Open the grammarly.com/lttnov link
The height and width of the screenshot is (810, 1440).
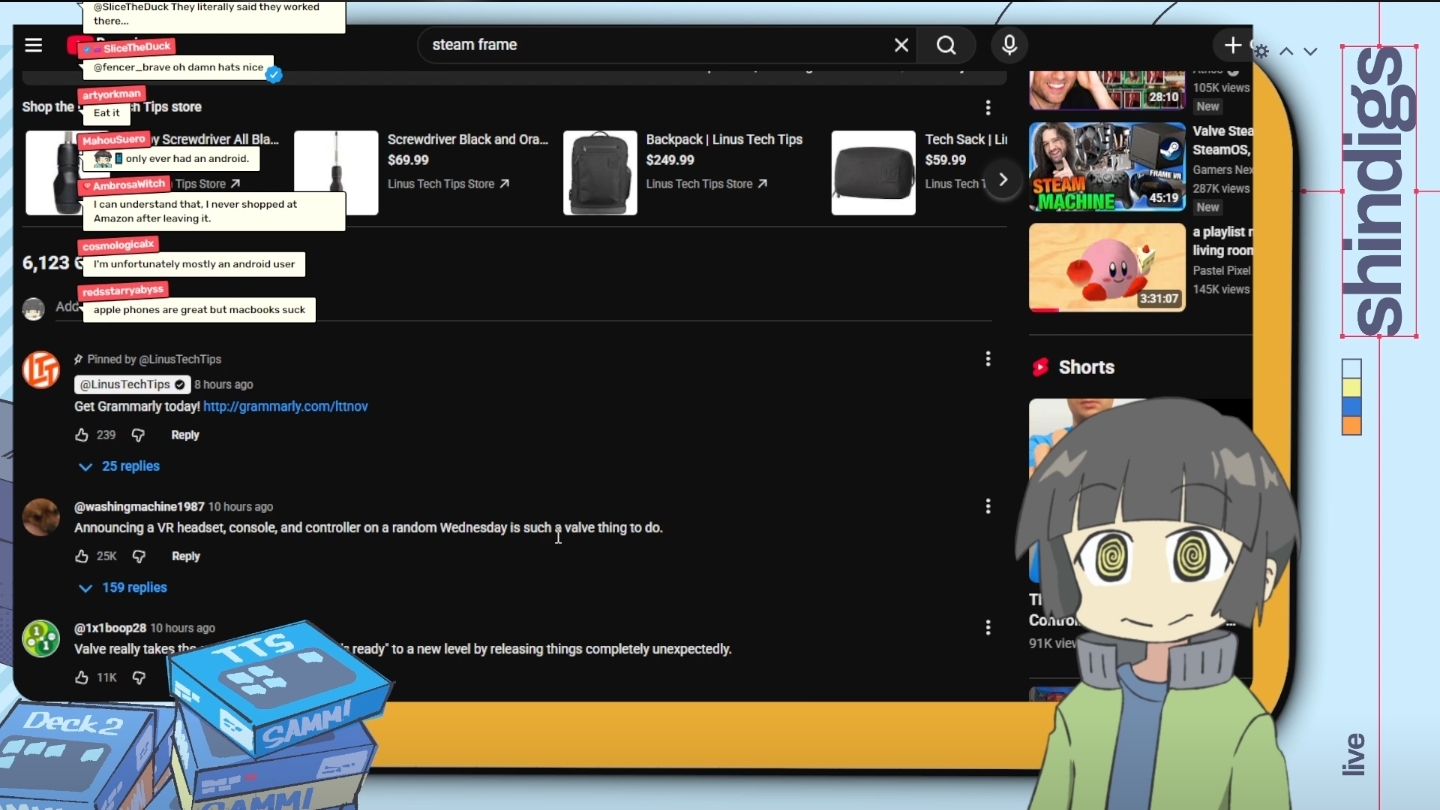(286, 407)
